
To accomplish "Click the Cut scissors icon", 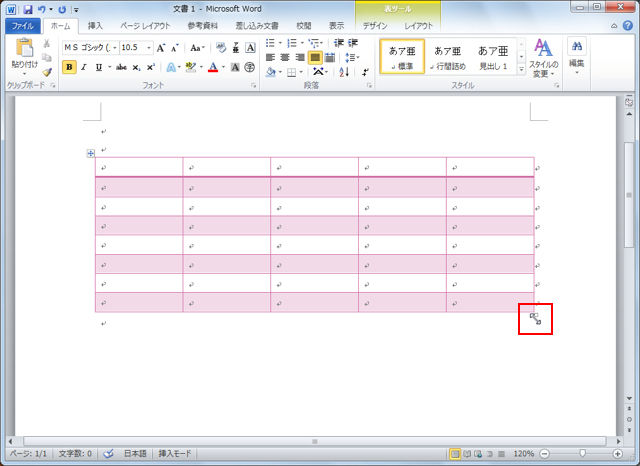I will (x=47, y=43).
